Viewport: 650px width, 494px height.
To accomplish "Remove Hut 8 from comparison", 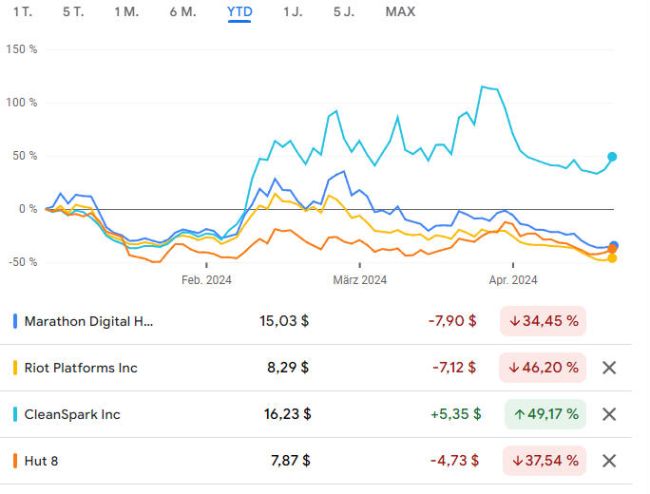I will [609, 461].
